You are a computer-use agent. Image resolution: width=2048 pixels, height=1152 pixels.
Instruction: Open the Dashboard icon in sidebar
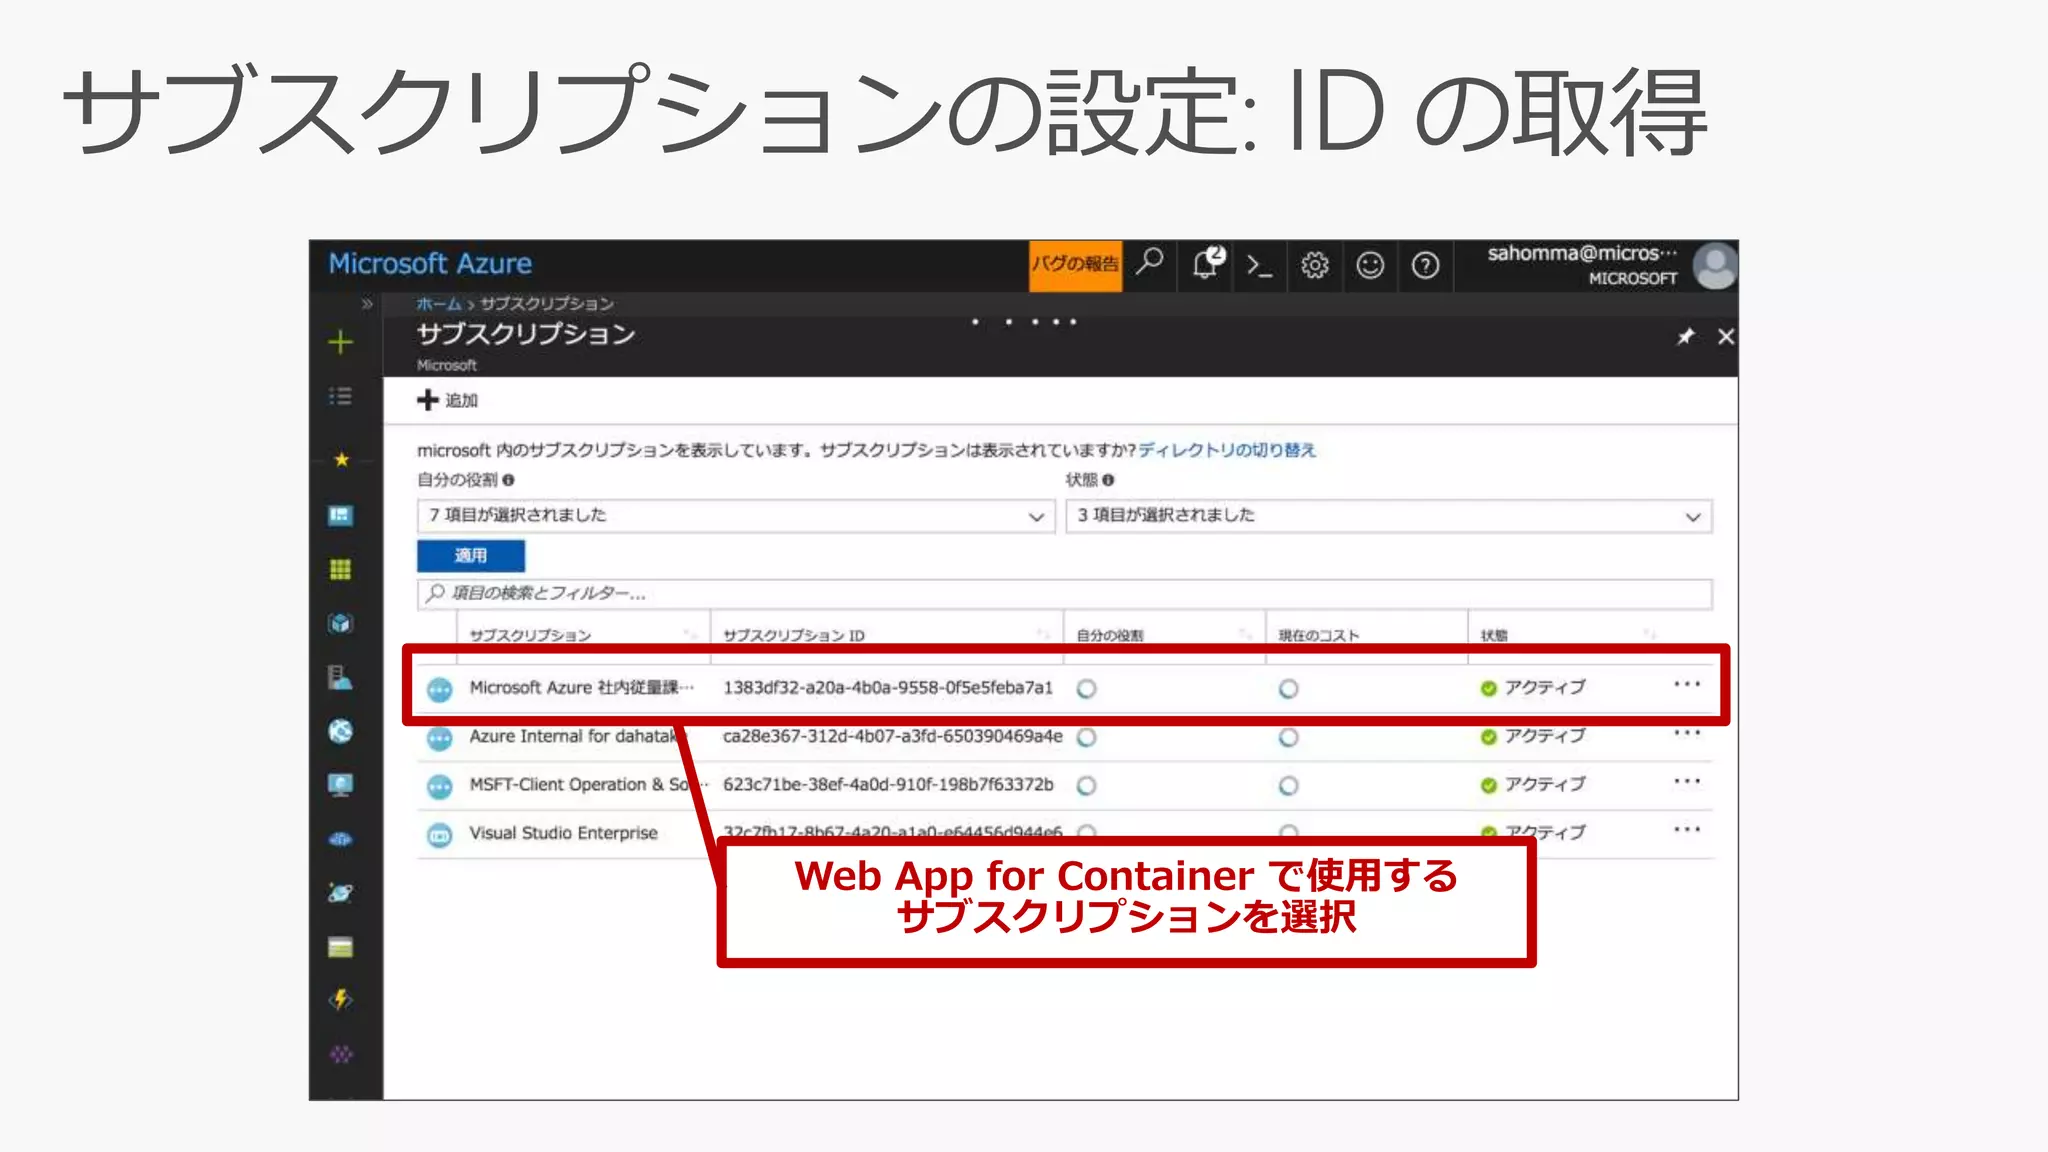(x=341, y=515)
